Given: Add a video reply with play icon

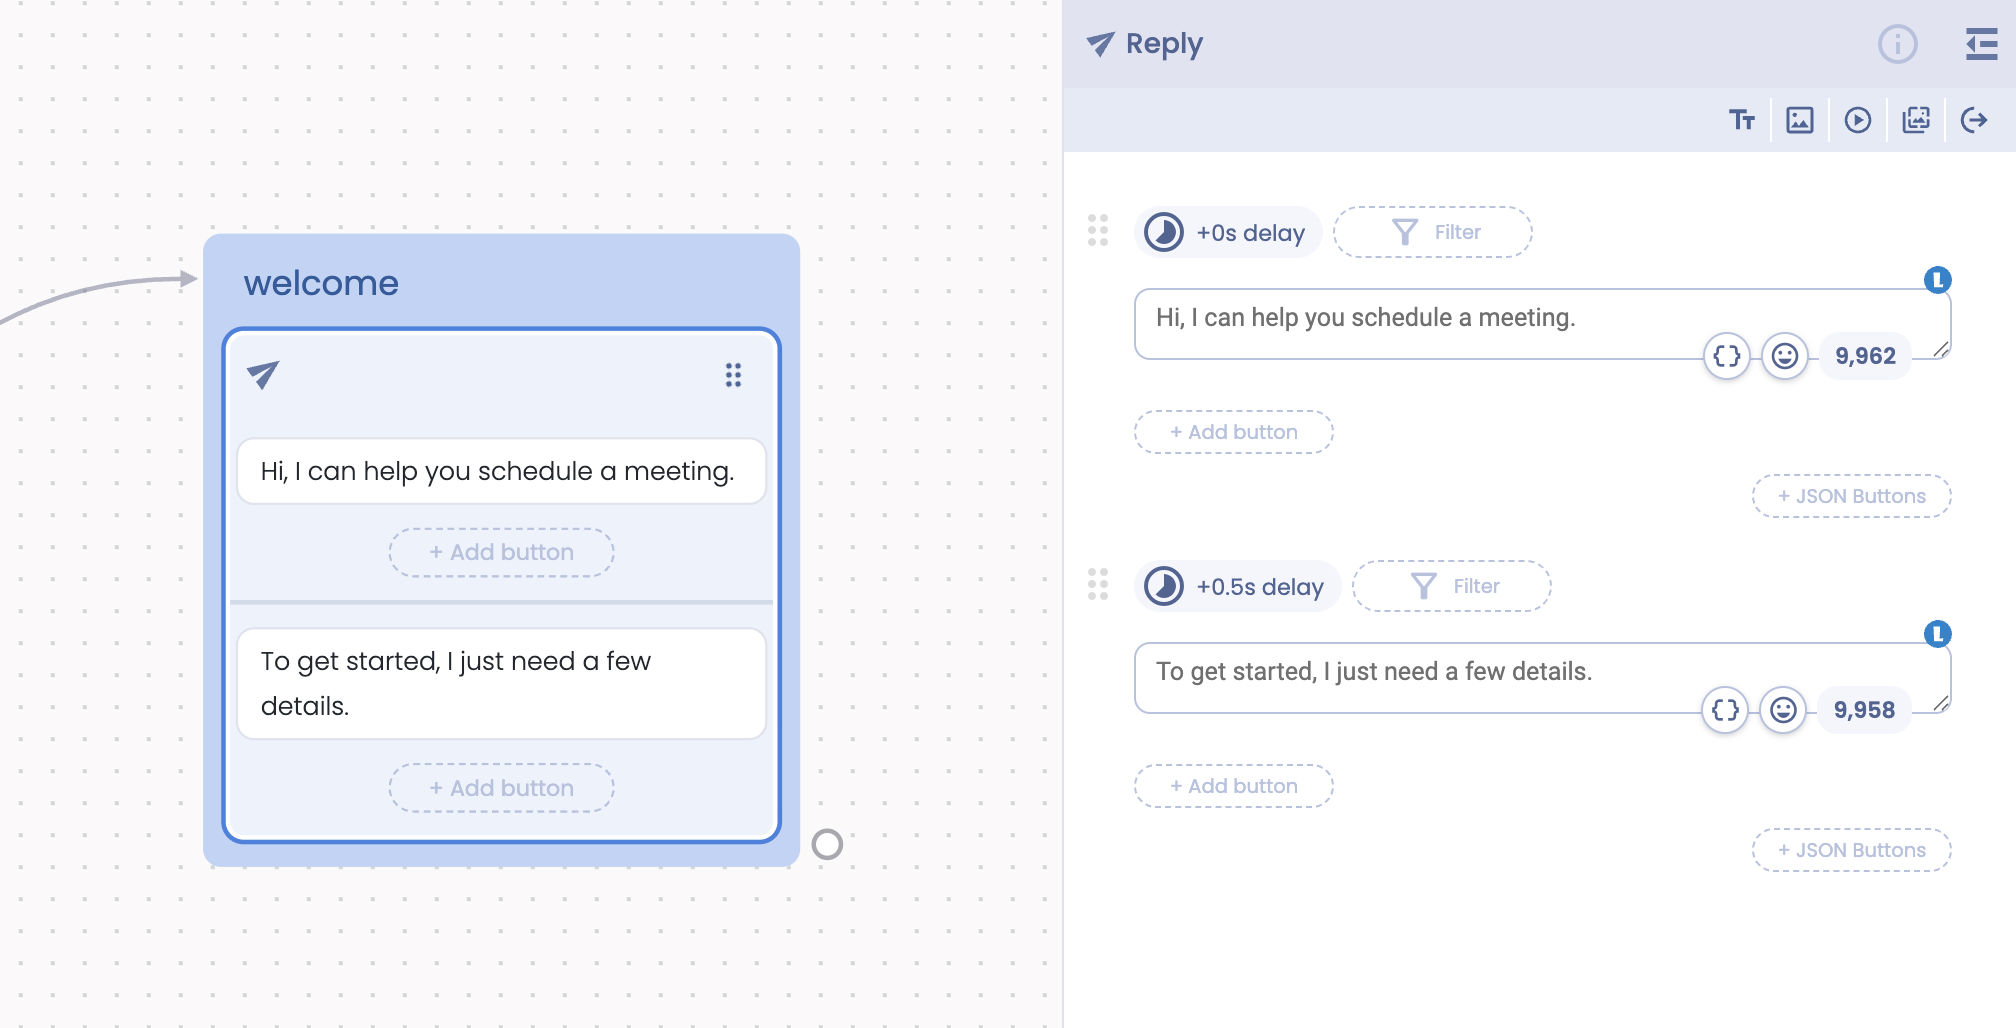Looking at the screenshot, I should pyautogui.click(x=1857, y=120).
